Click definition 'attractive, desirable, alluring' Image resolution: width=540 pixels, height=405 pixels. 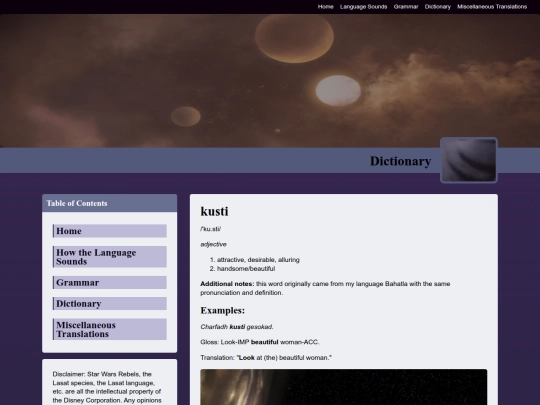pyautogui.click(x=258, y=260)
